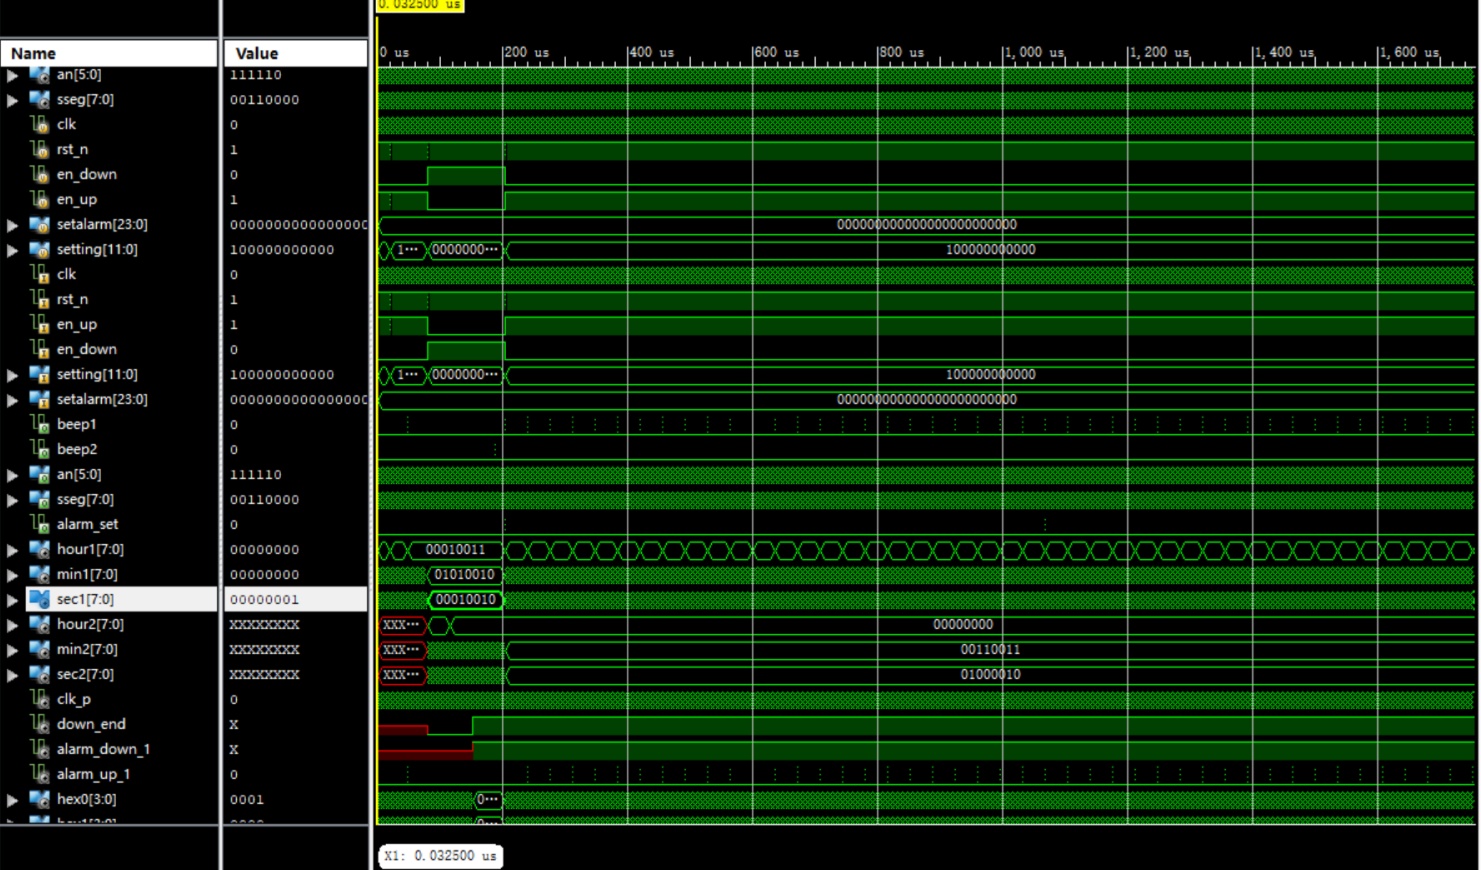Click the 1,400 us ruler mark
Screen dimensions: 1481x870
point(1283,52)
